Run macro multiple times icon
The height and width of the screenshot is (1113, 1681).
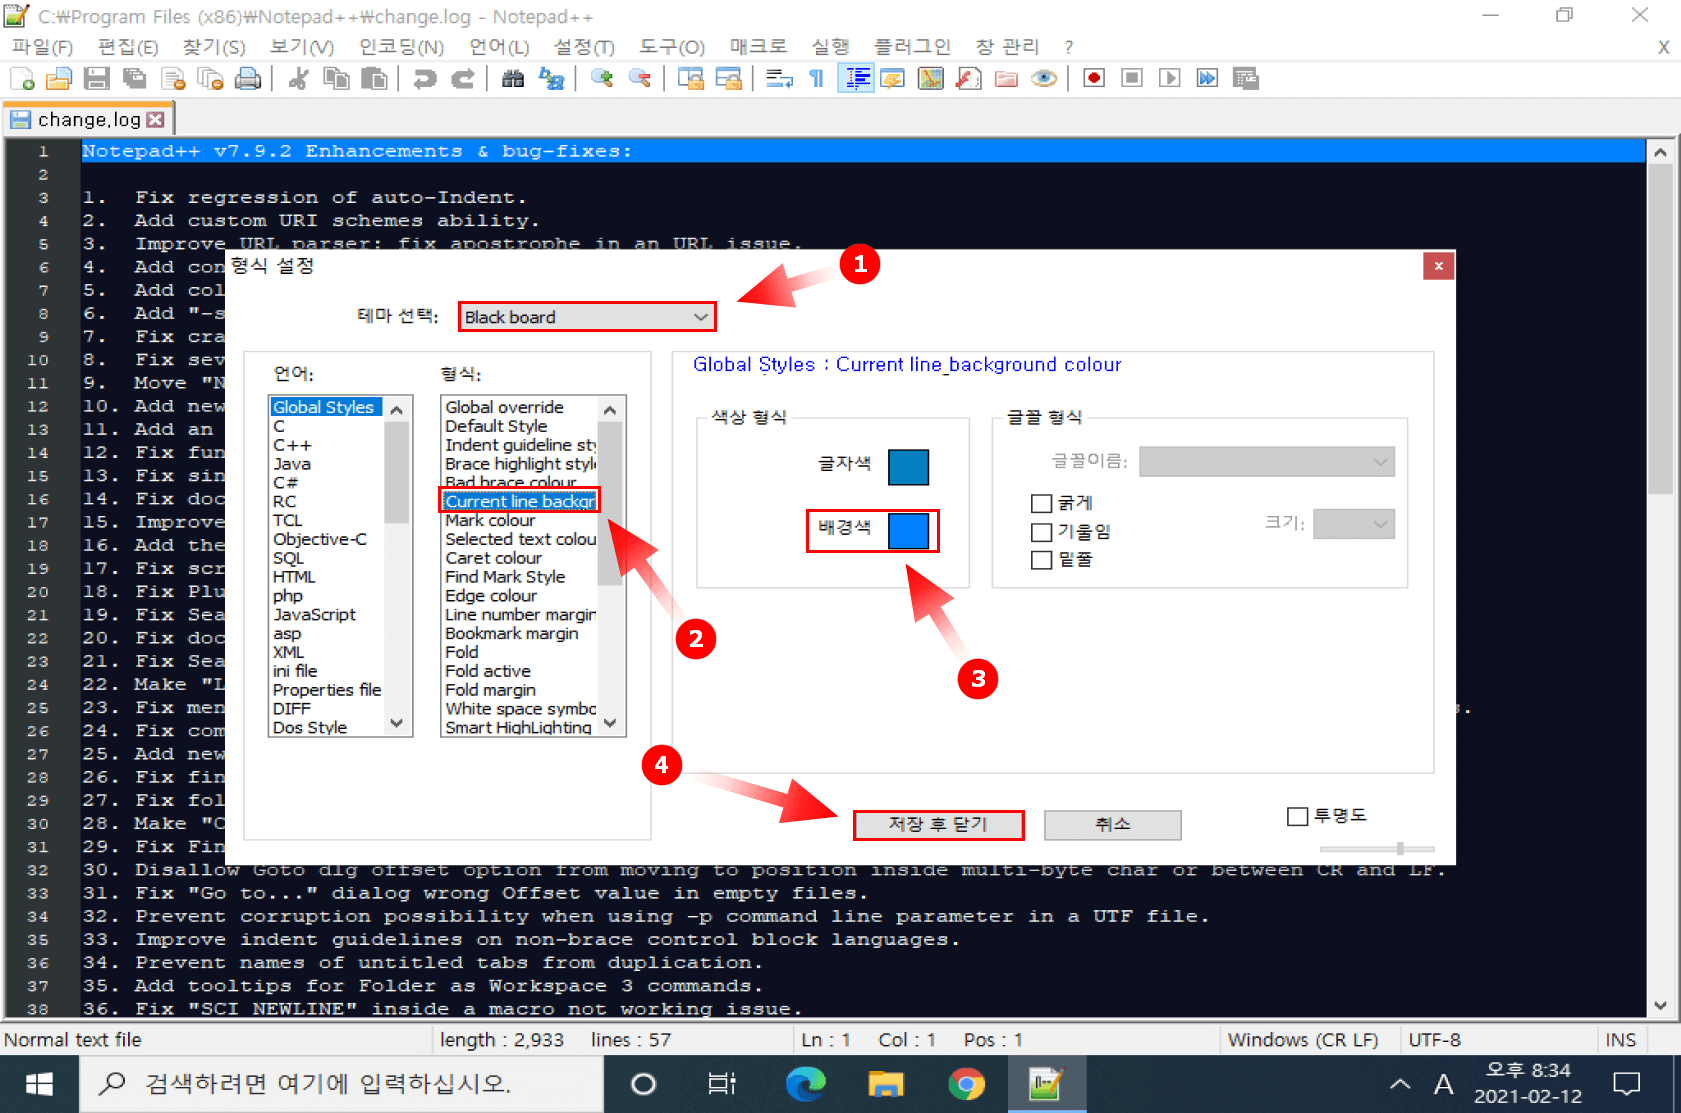(1208, 79)
